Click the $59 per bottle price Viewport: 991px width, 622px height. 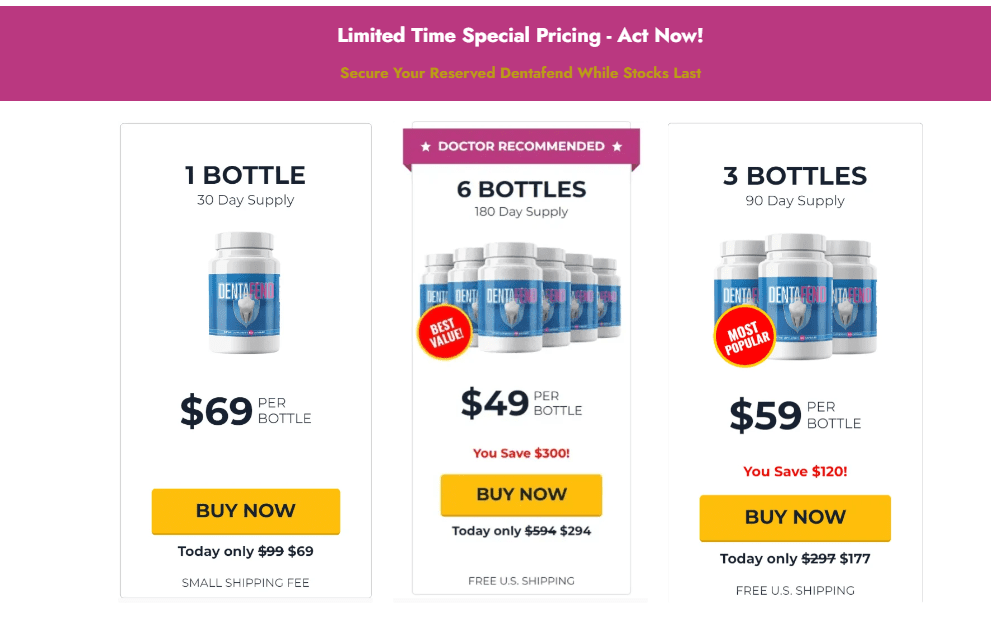(795, 415)
